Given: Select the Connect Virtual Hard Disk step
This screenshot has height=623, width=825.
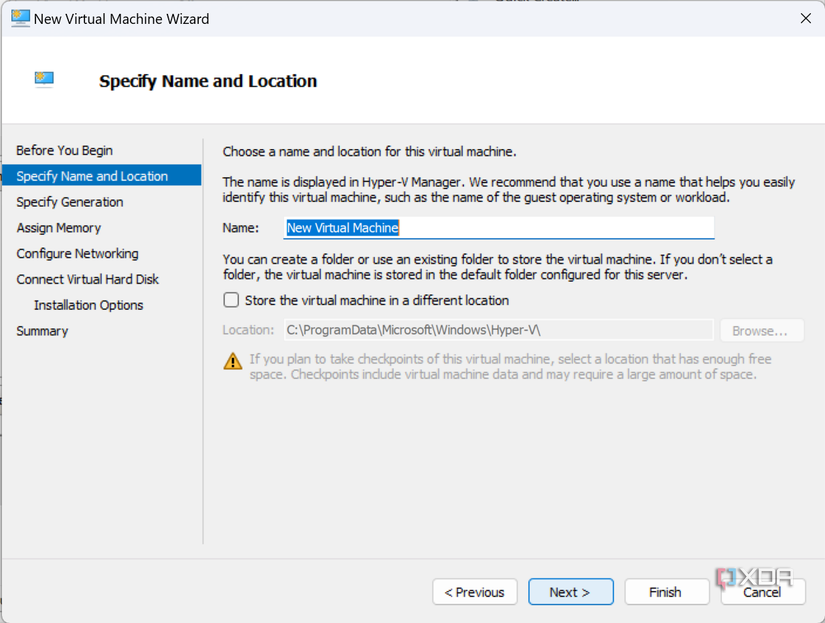Looking at the screenshot, I should point(87,279).
